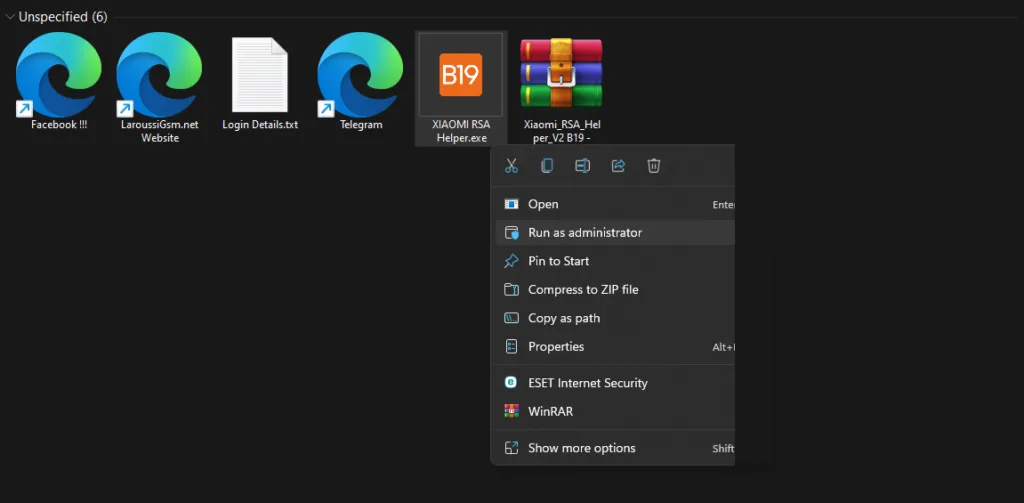
Task: Click the Rename icon in context menu
Action: coord(583,166)
